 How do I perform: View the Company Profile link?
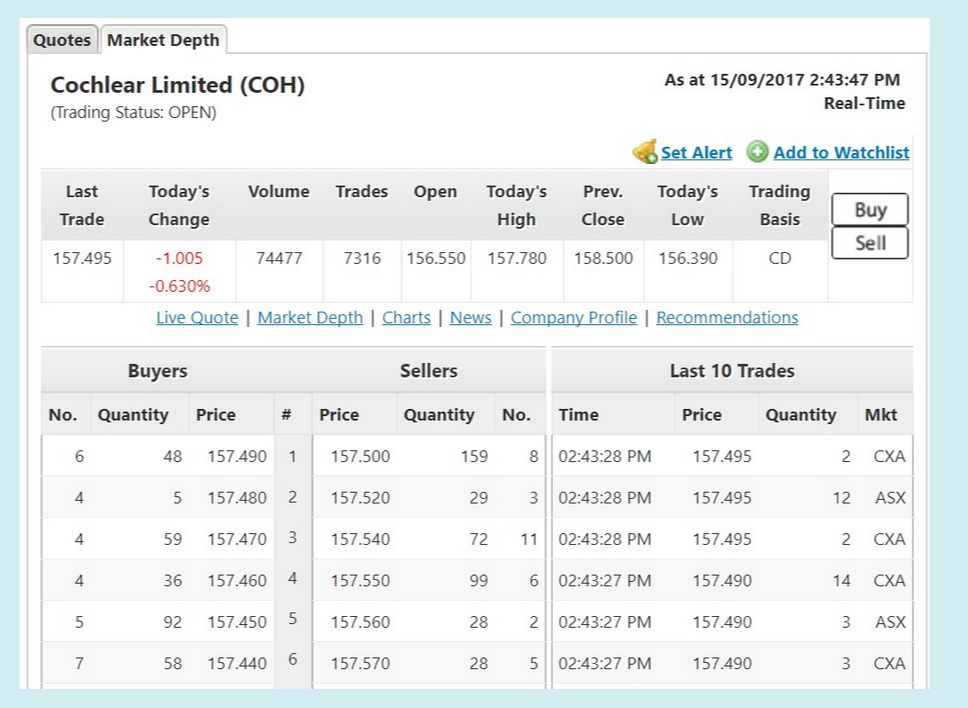(574, 317)
